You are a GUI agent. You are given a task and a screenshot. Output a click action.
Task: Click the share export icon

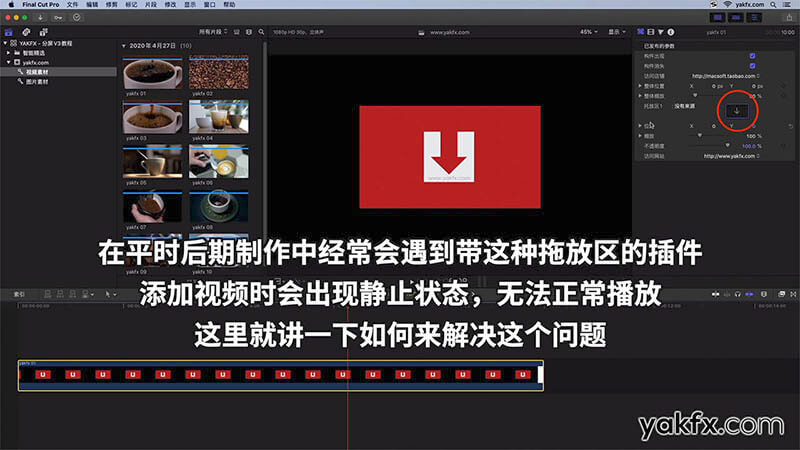[789, 17]
